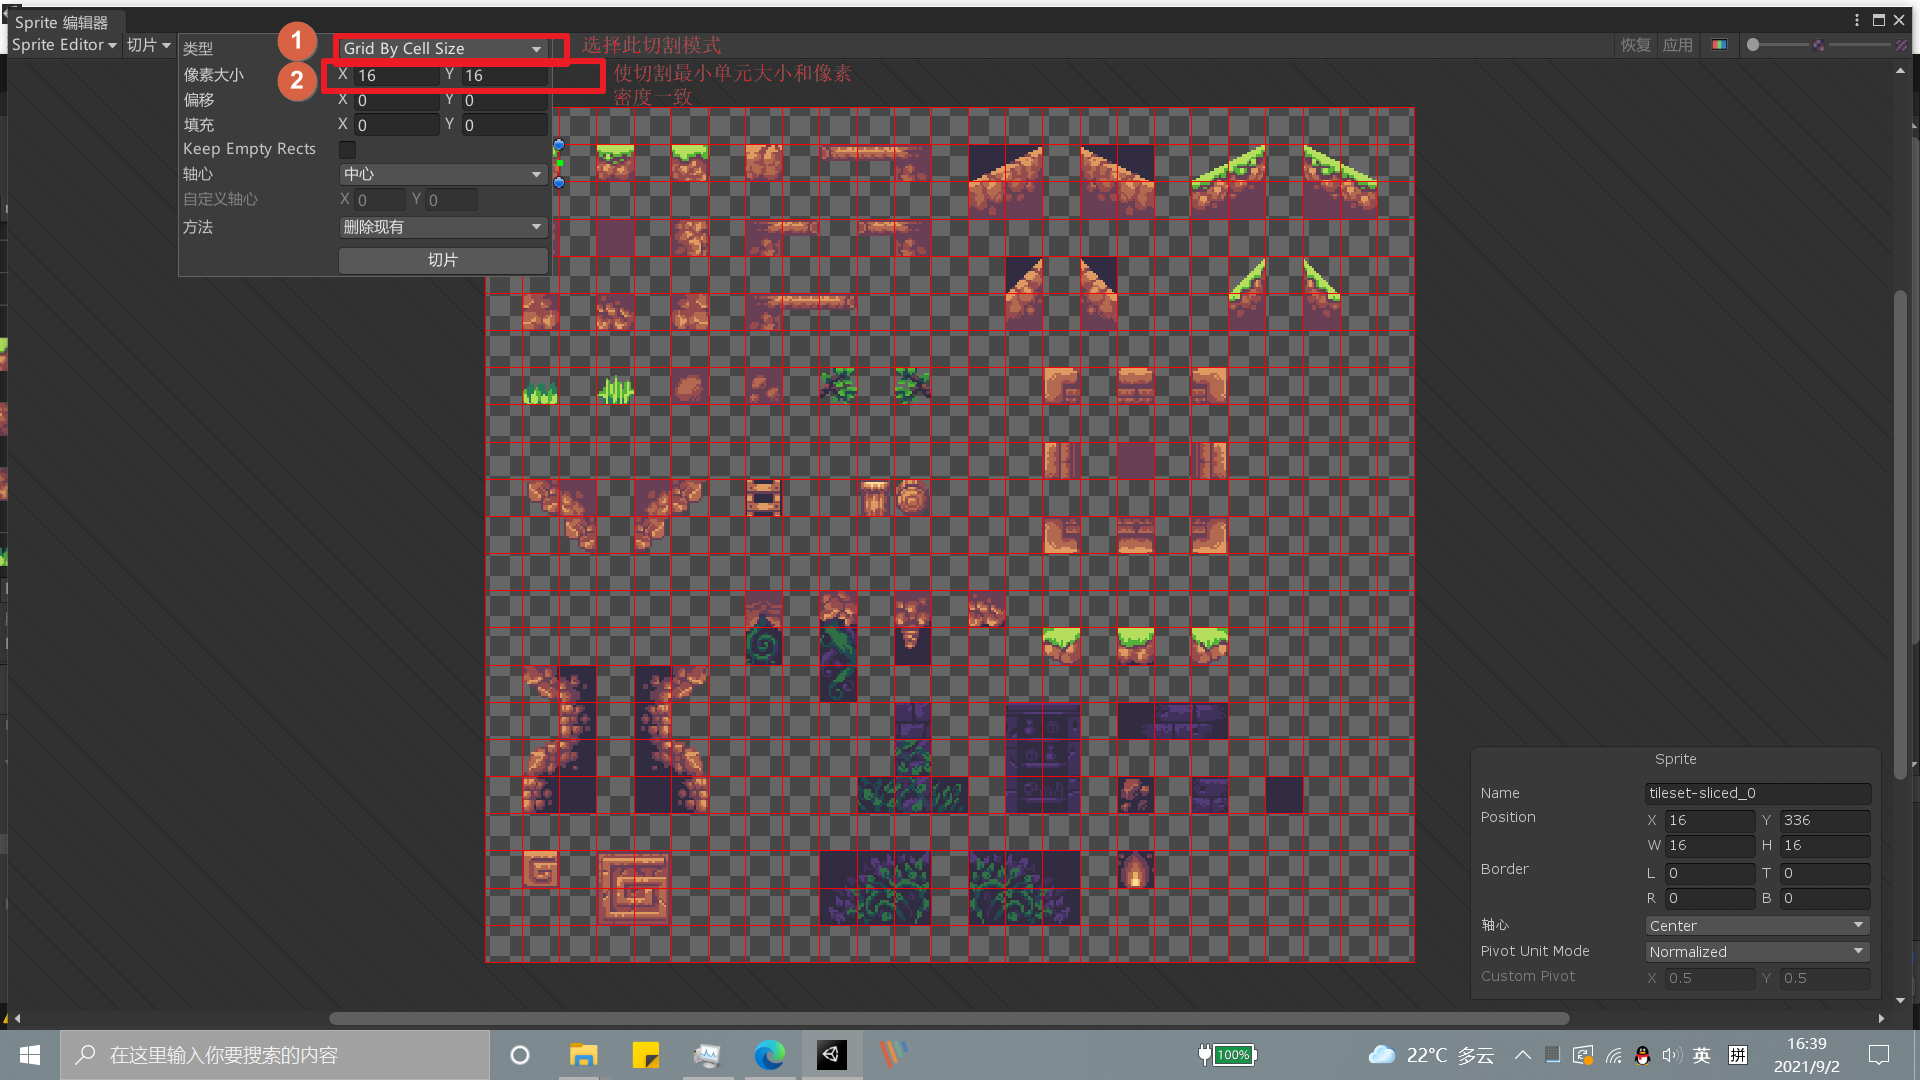The height and width of the screenshot is (1080, 1920).
Task: Click the 应用 apply button
Action: coord(1677,45)
